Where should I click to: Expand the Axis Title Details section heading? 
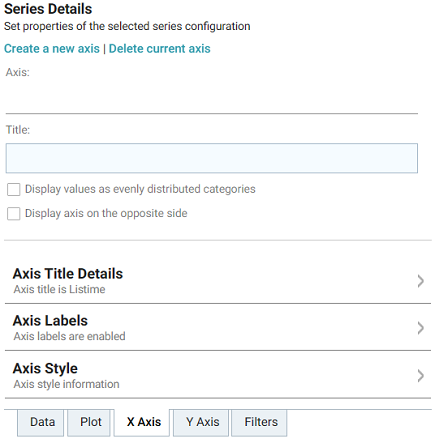tap(68, 274)
